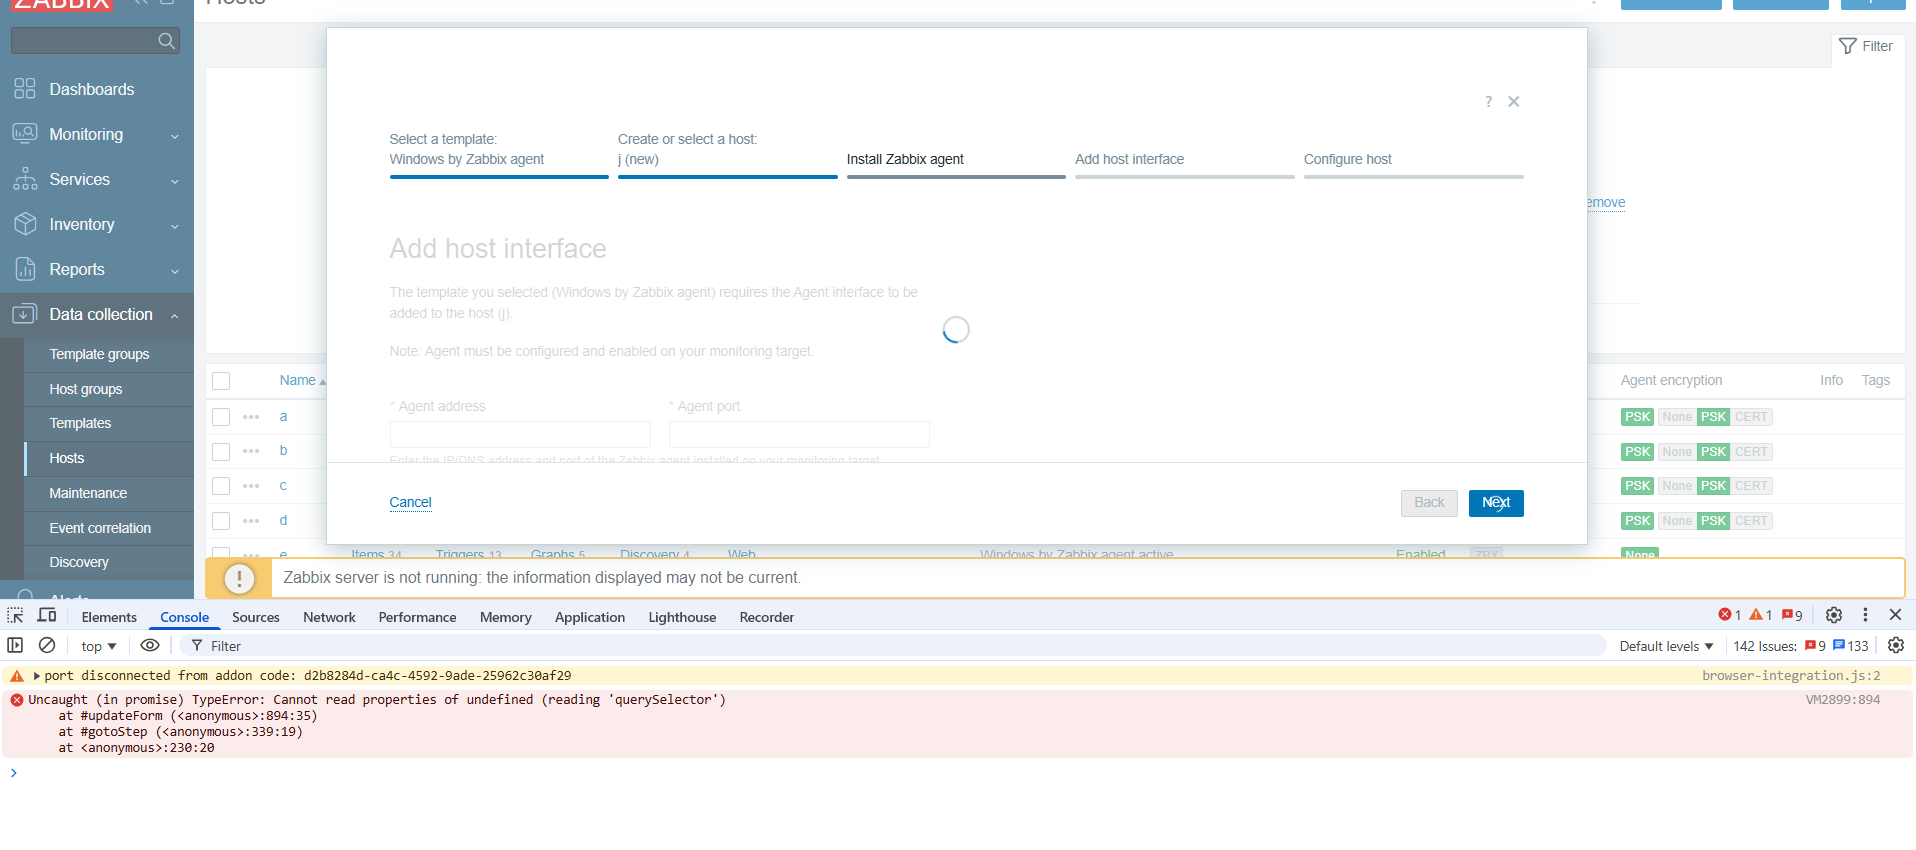Screen dimensions: 1916x850
Task: Click the Services sidebar icon
Action: pyautogui.click(x=25, y=179)
